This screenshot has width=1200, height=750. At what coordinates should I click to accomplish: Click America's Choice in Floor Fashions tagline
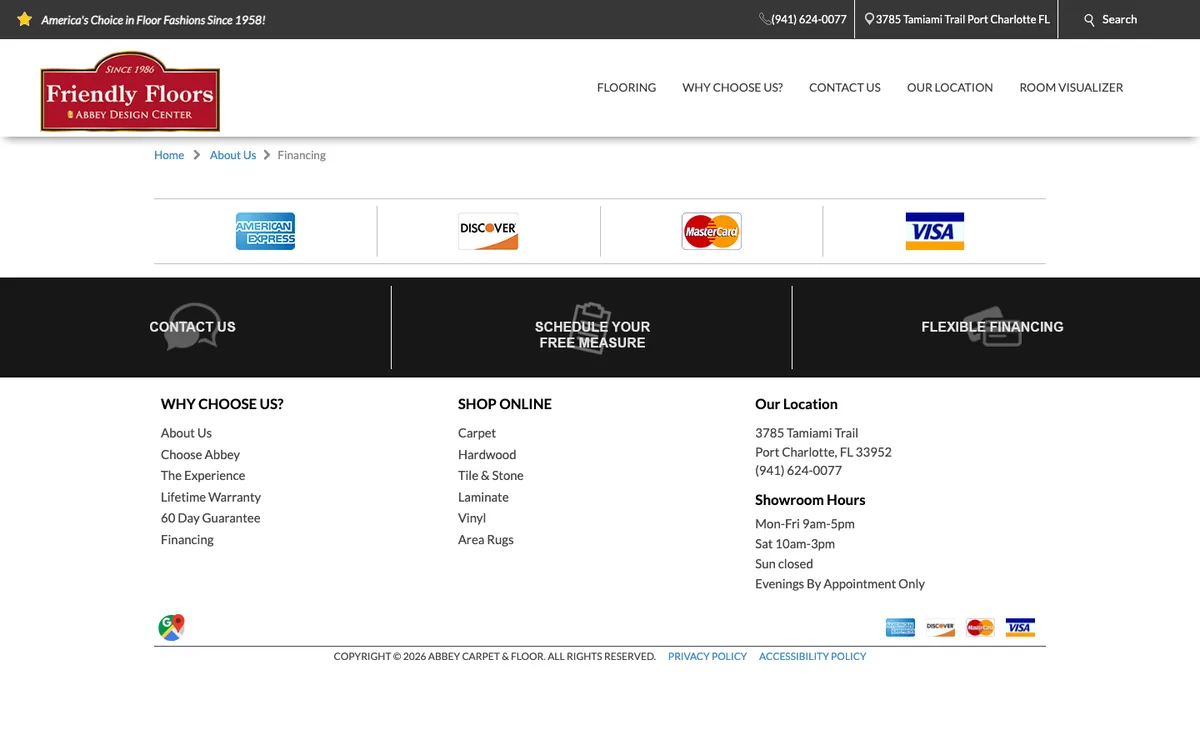point(153,20)
